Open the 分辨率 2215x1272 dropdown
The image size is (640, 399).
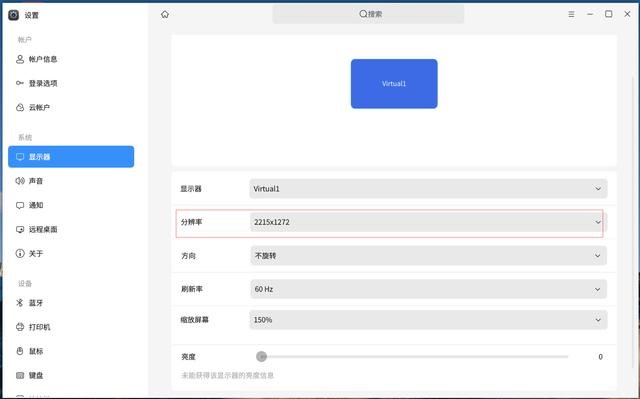coord(428,222)
